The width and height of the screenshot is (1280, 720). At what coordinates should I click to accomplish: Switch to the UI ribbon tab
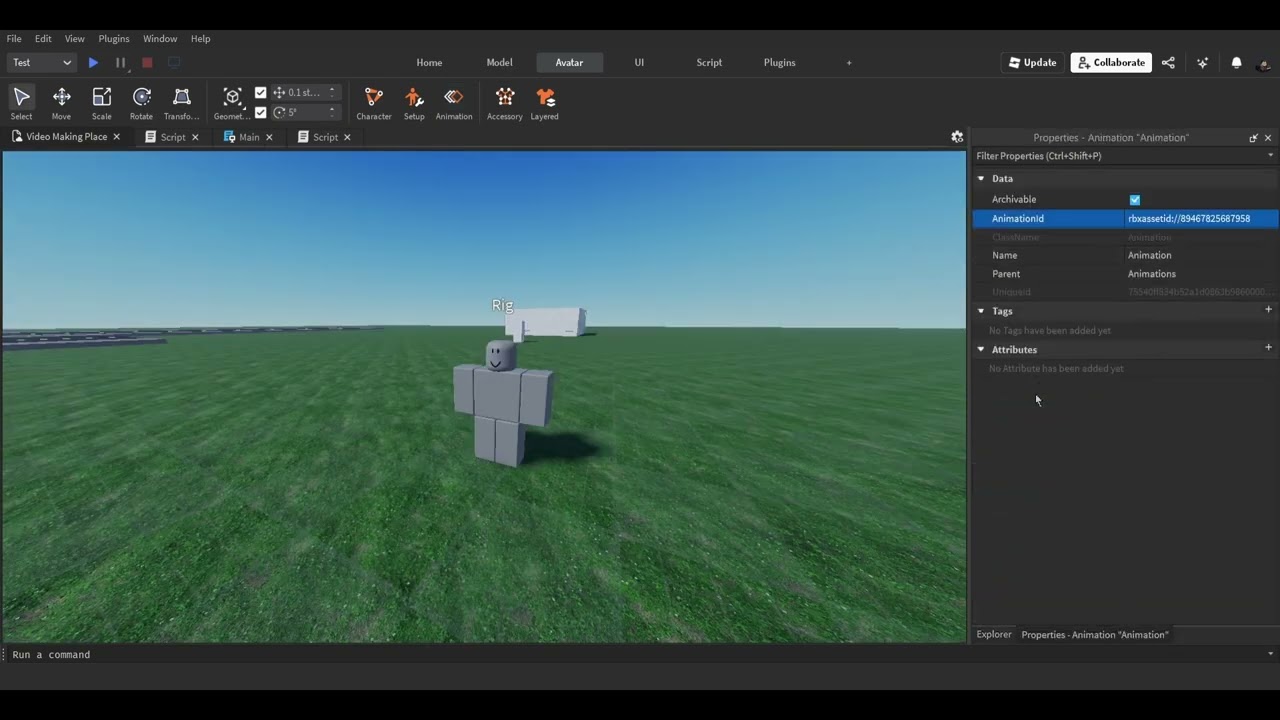pos(639,62)
